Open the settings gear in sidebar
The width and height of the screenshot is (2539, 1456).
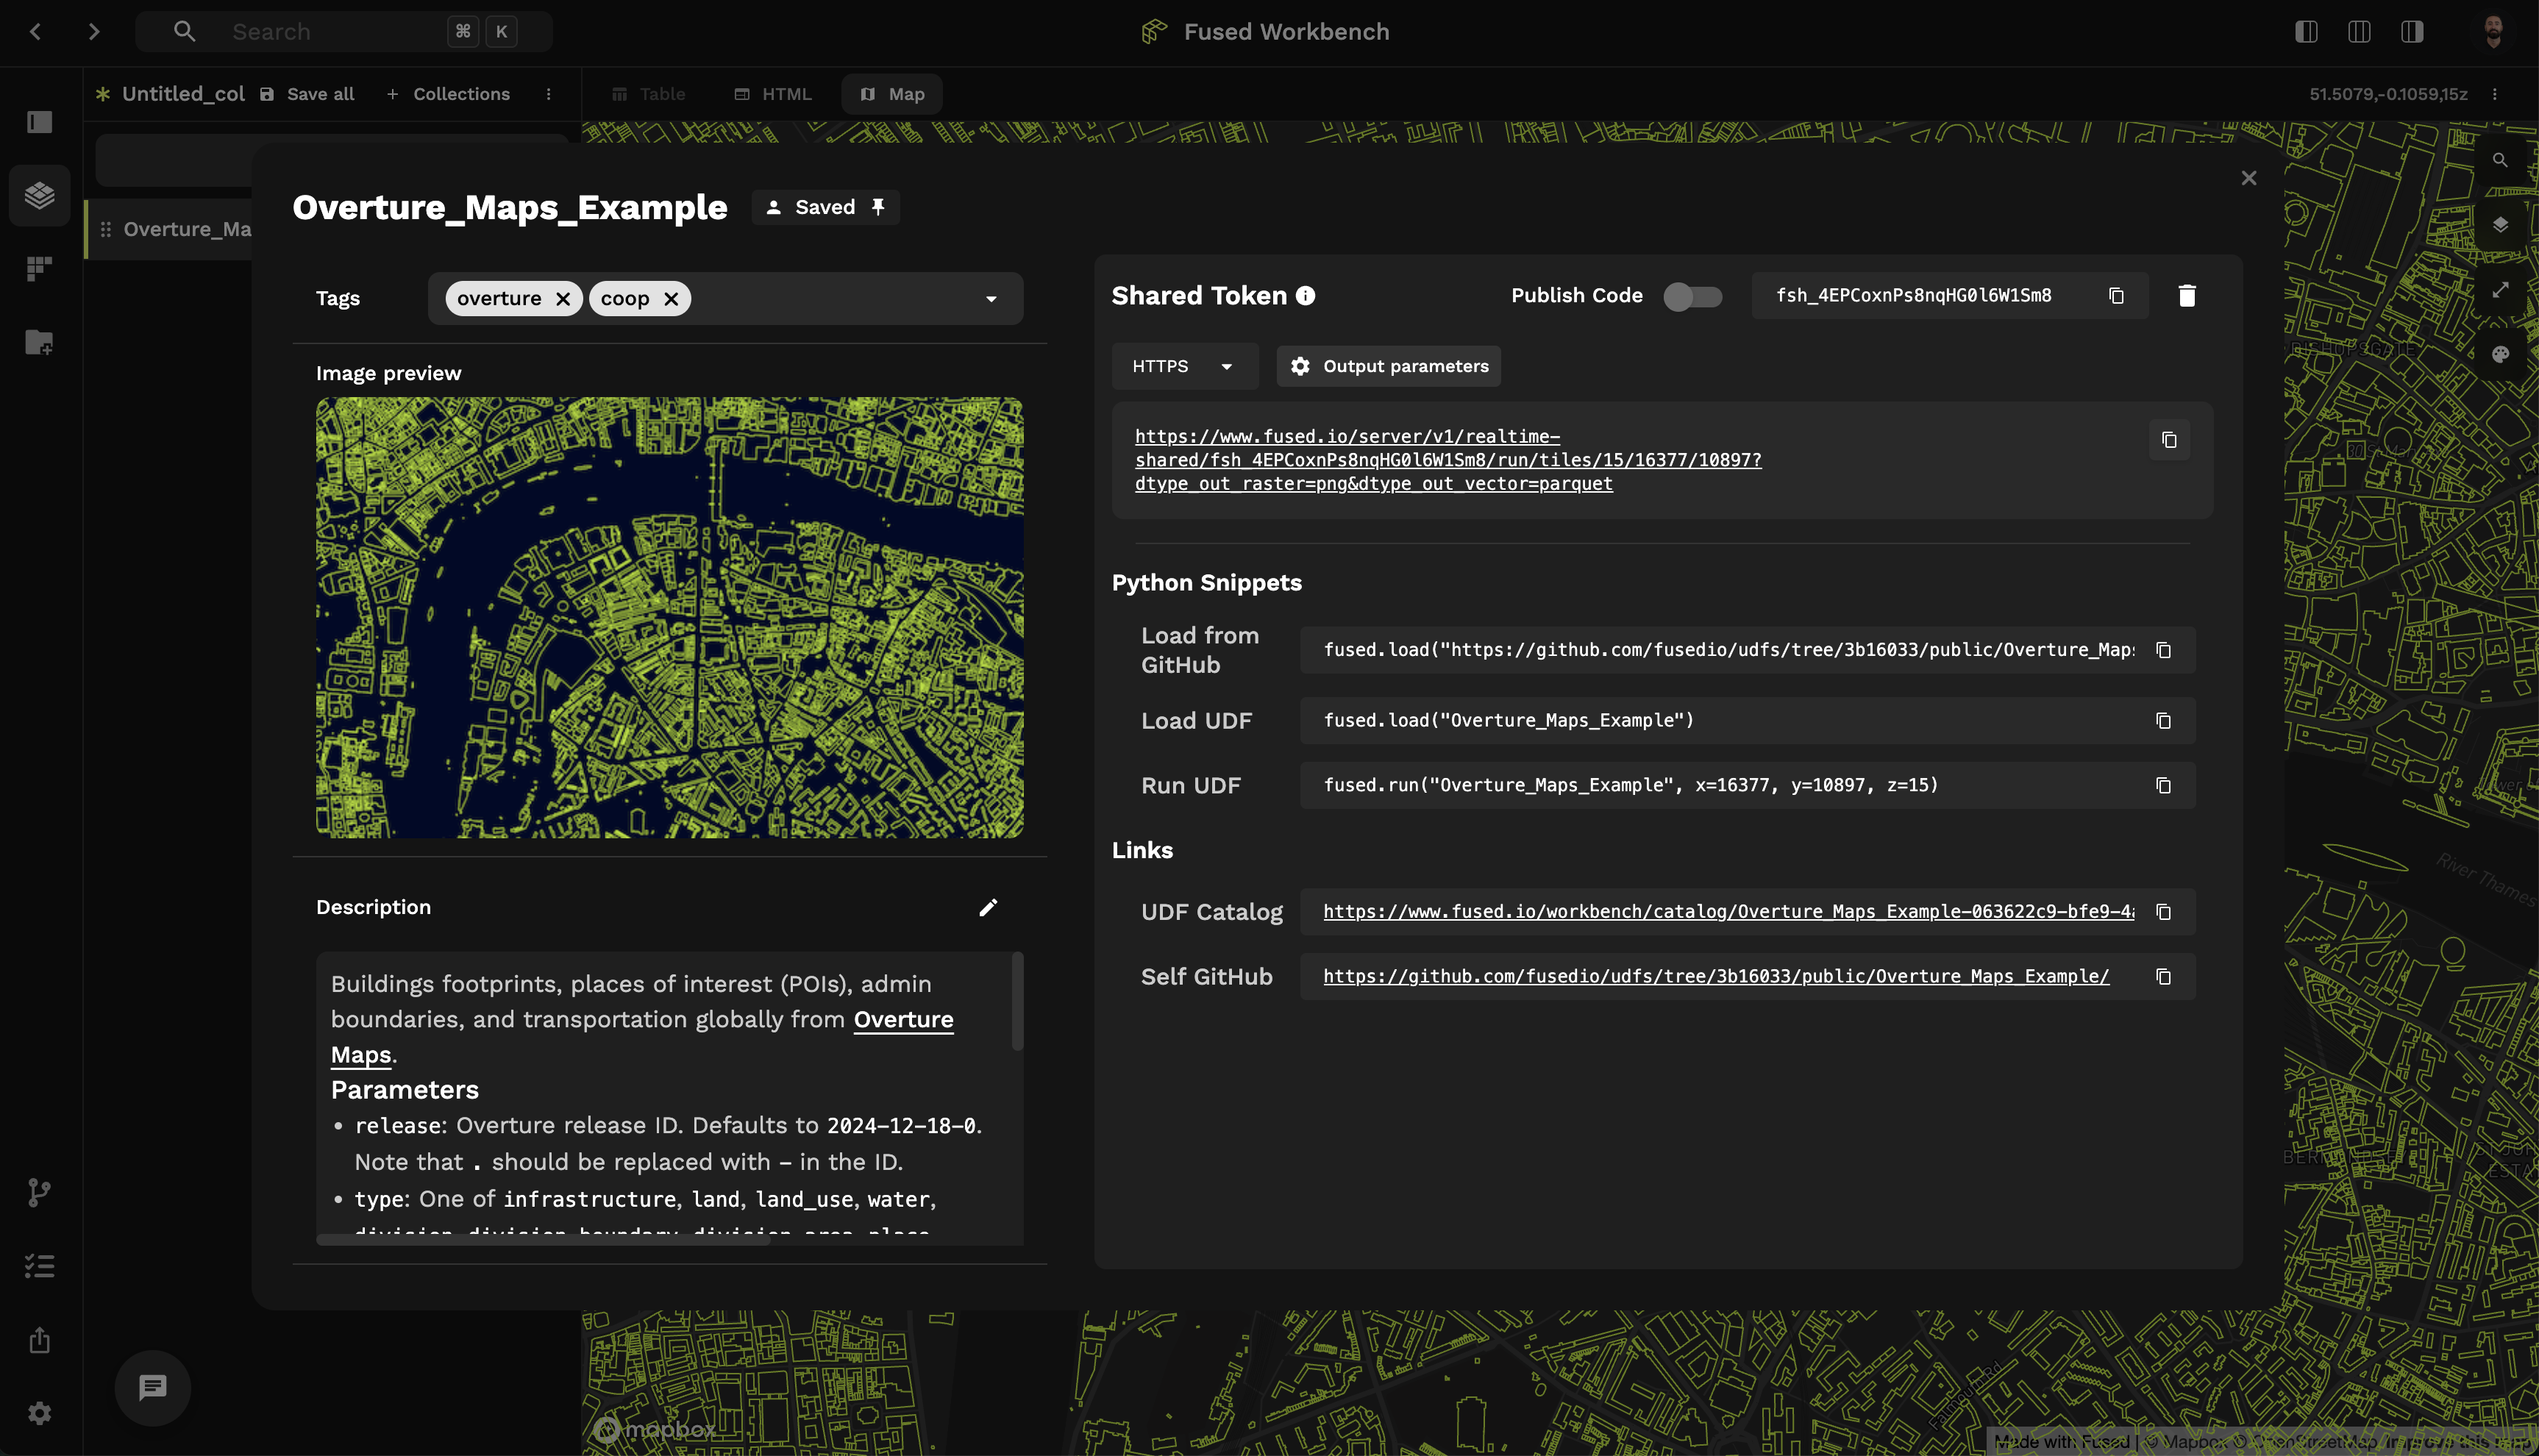tap(40, 1413)
